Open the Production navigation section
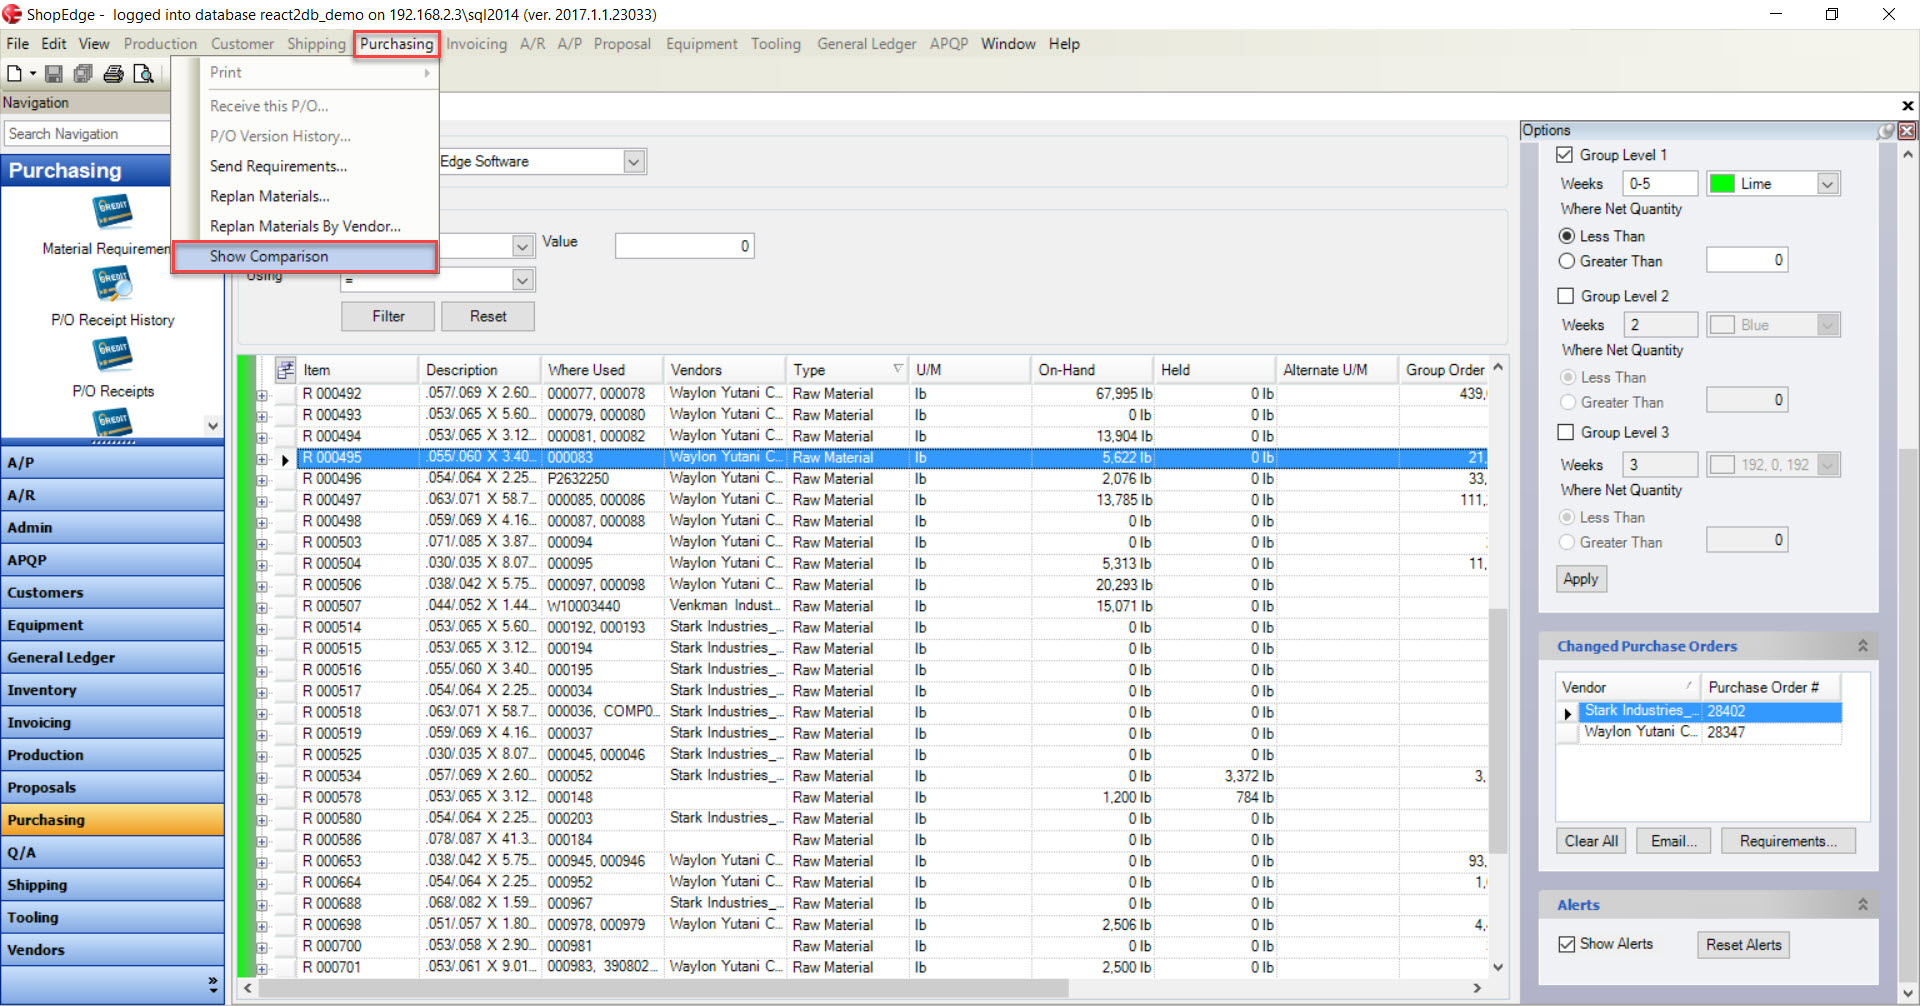The height and width of the screenshot is (1006, 1920). click(x=112, y=755)
